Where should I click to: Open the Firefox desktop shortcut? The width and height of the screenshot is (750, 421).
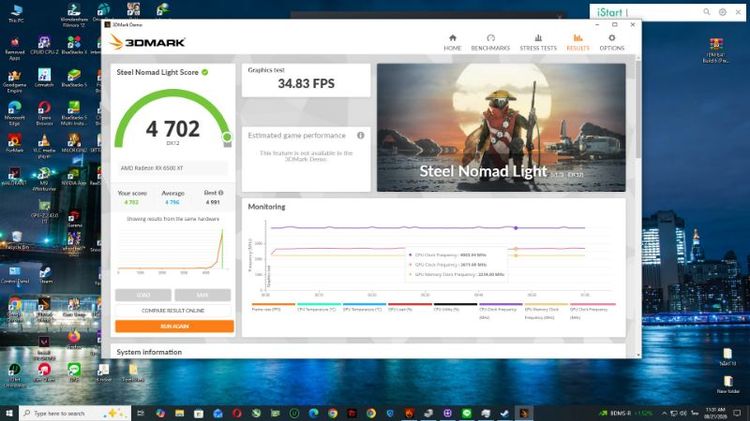[74, 340]
